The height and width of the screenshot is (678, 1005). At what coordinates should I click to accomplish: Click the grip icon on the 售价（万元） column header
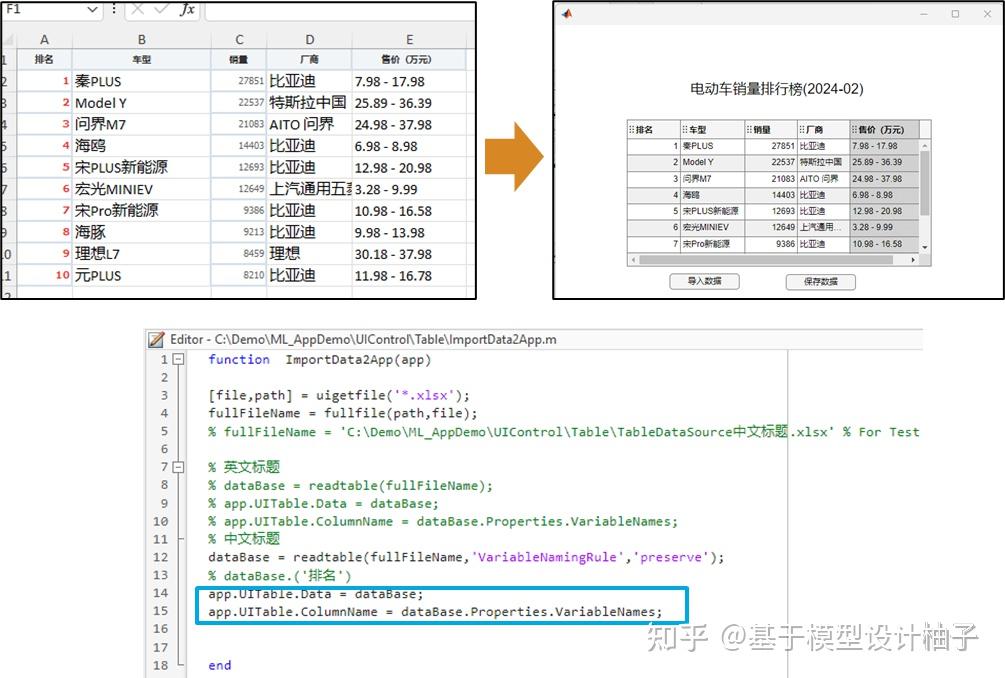(x=854, y=128)
